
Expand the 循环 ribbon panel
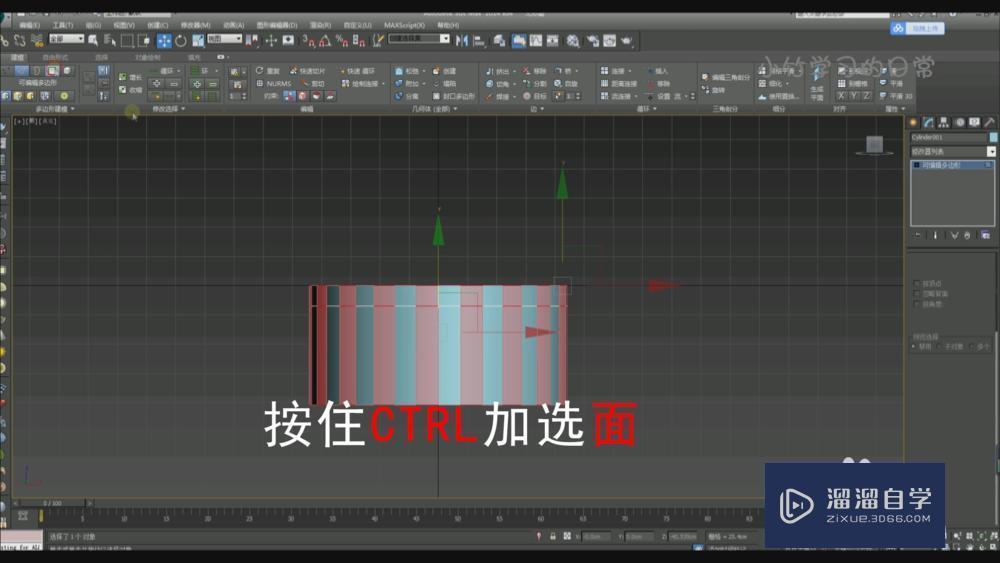pos(646,109)
